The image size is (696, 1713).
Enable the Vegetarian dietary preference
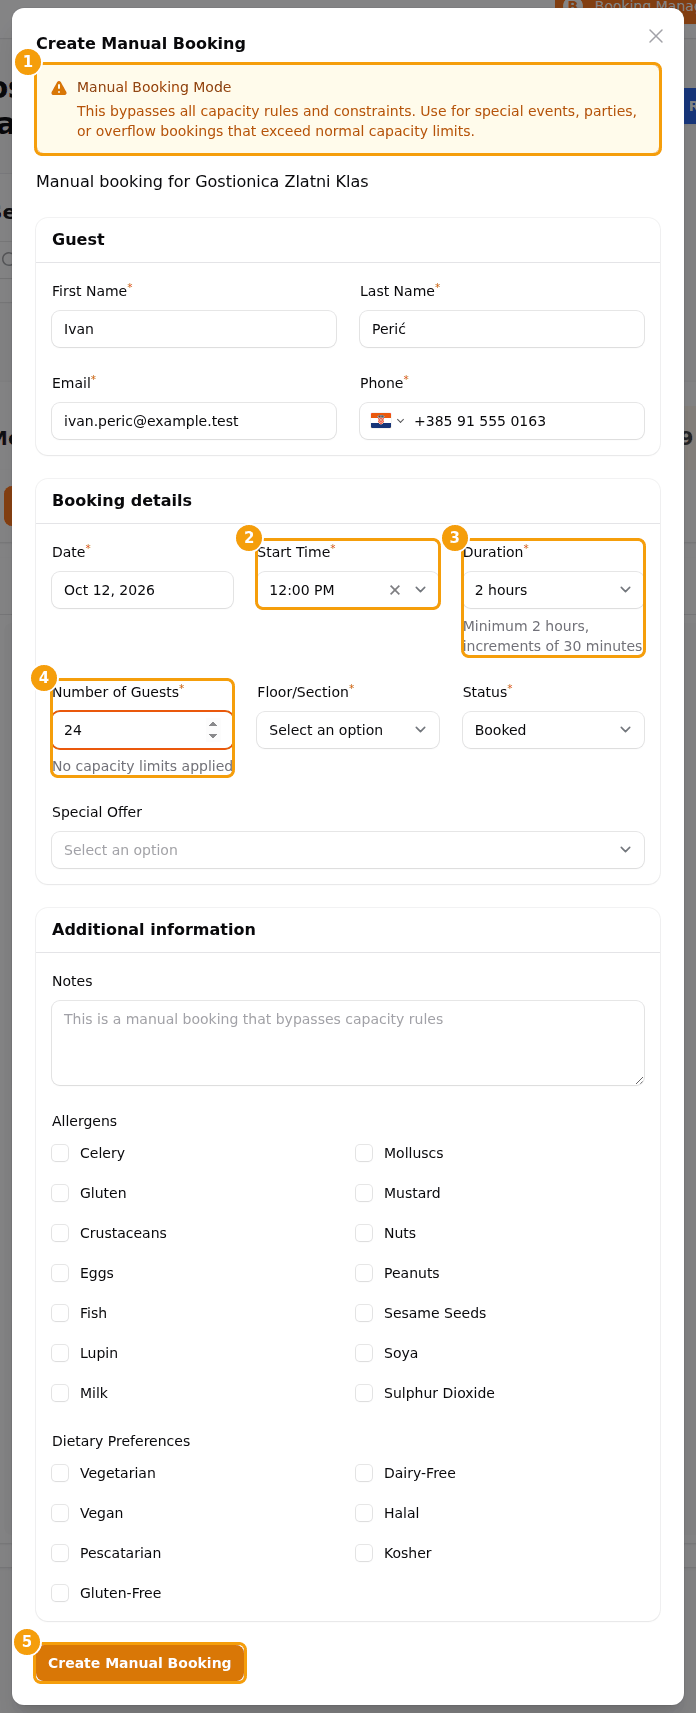pyautogui.click(x=60, y=1473)
